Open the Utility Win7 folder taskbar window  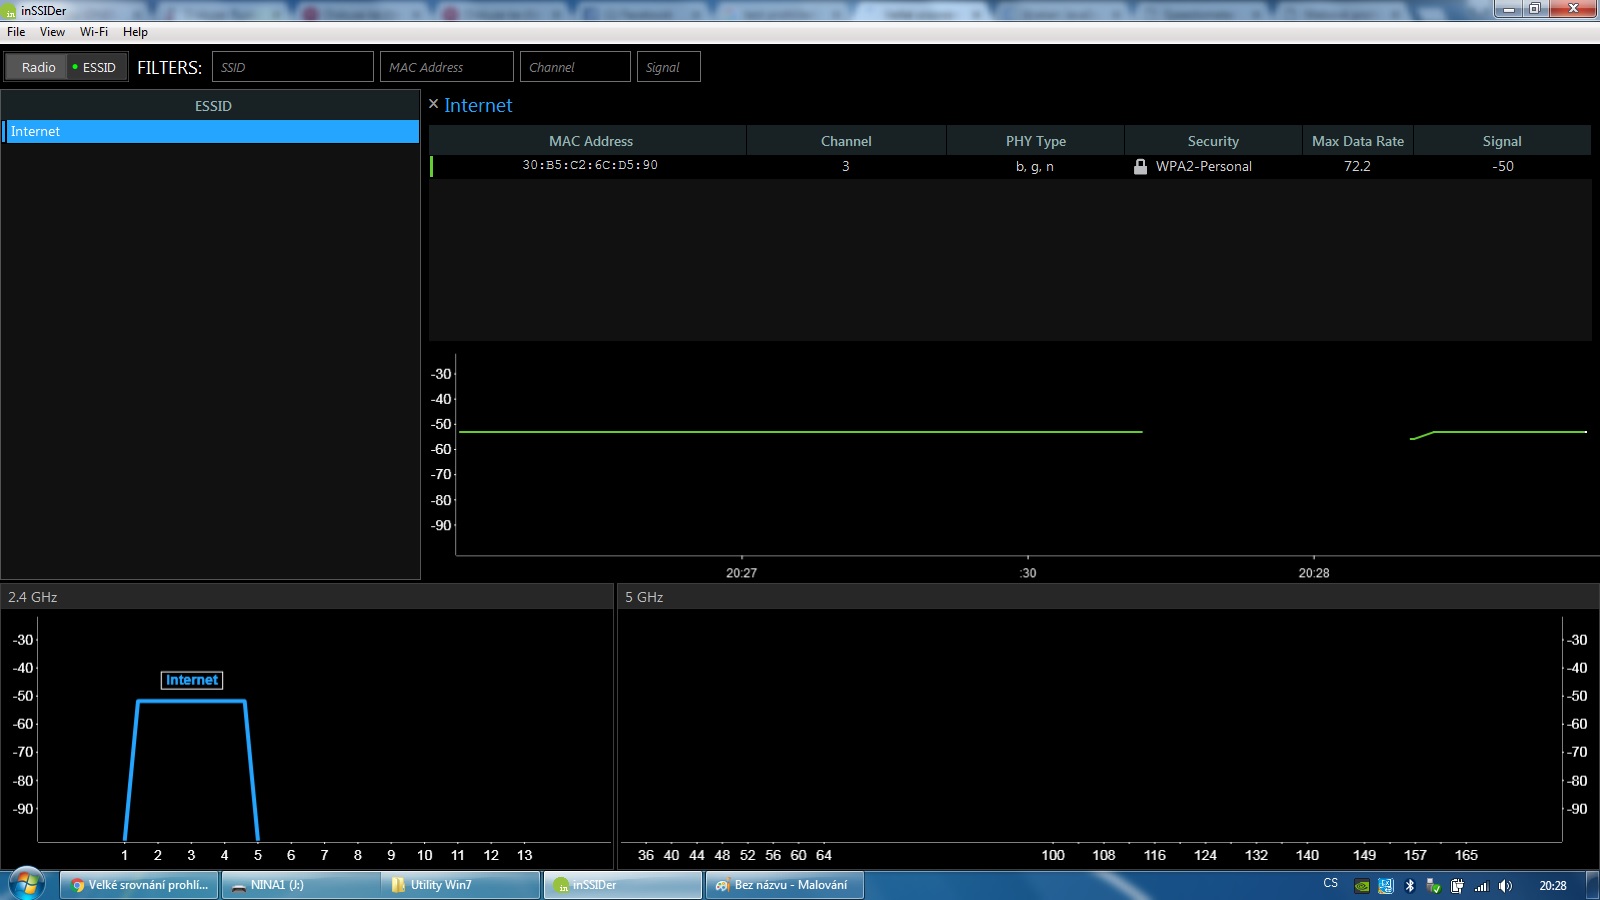[461, 885]
